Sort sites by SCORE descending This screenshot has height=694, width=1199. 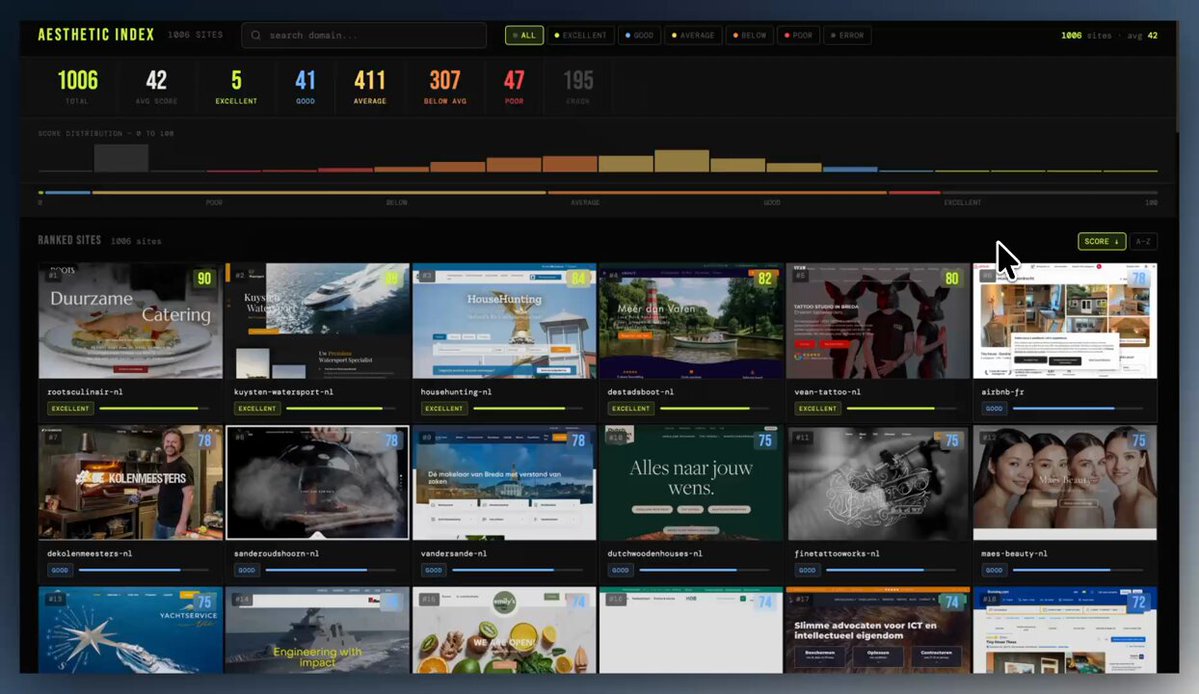[1101, 241]
